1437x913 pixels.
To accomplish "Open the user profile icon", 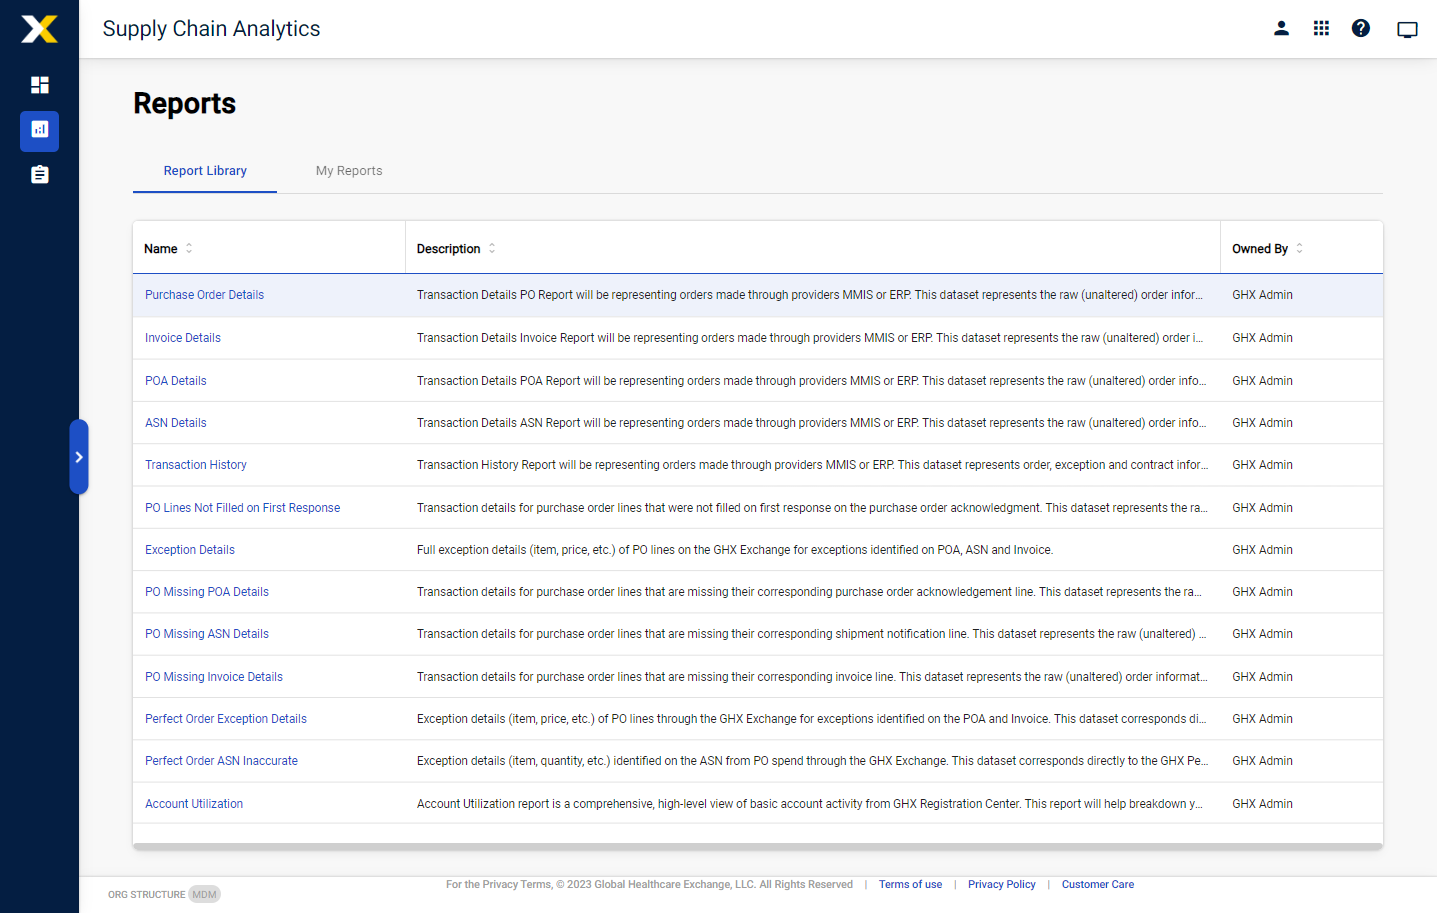I will [x=1281, y=29].
